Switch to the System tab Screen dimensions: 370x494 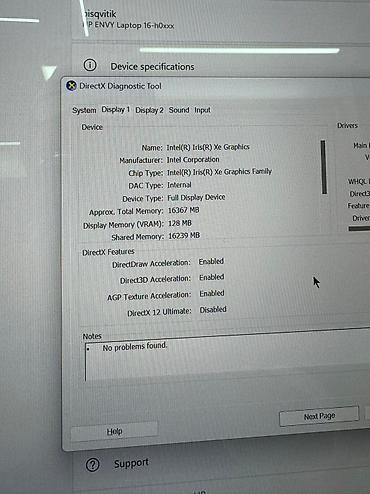coord(84,110)
